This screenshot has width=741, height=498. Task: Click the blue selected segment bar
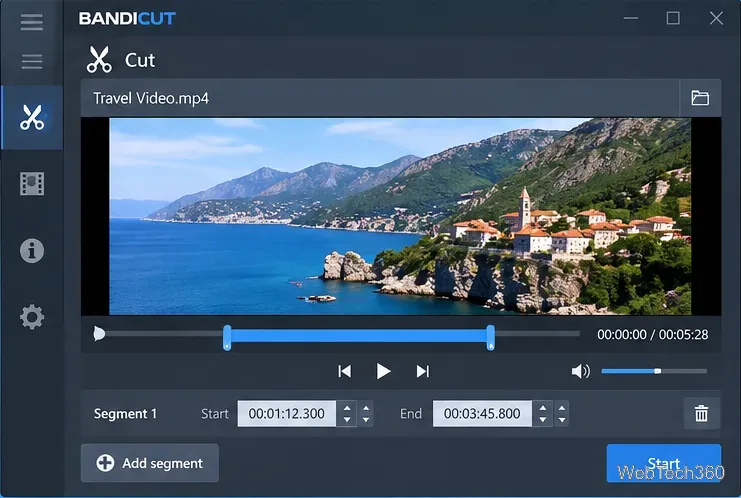[359, 336]
